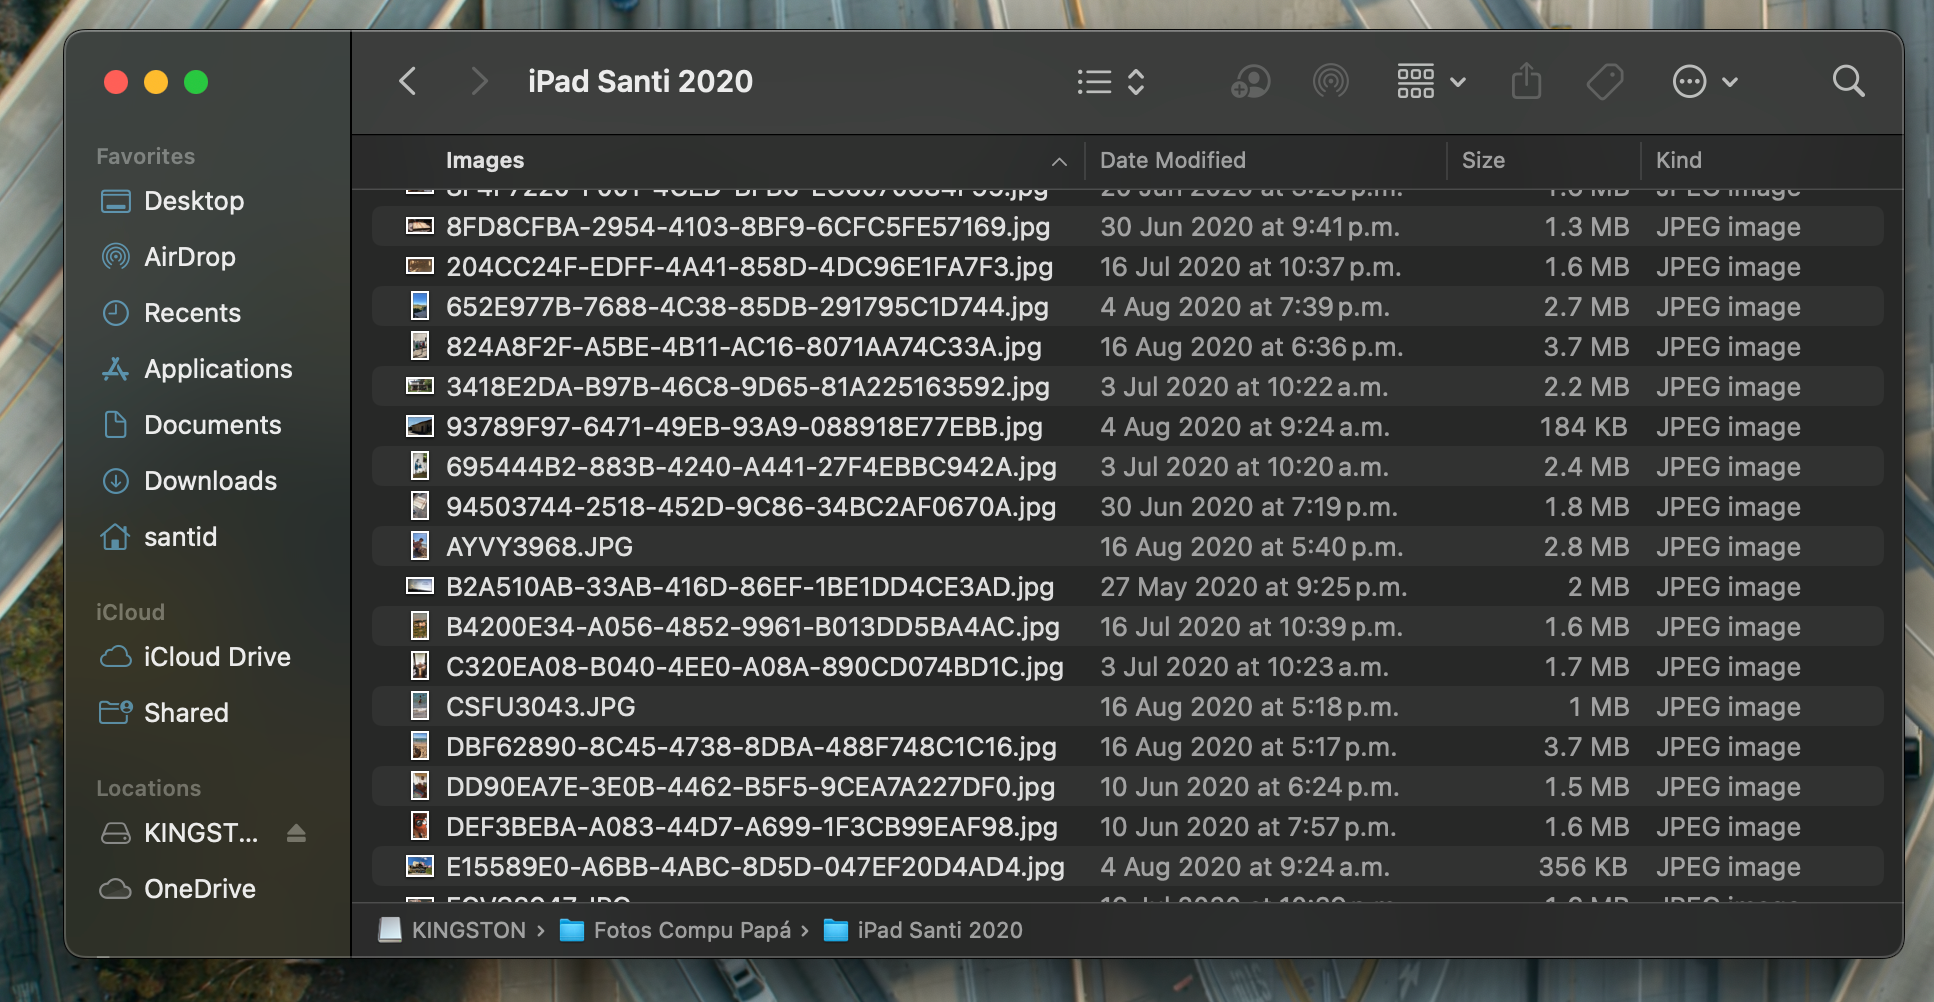
Task: Go back with the left chevron
Action: coord(407,81)
